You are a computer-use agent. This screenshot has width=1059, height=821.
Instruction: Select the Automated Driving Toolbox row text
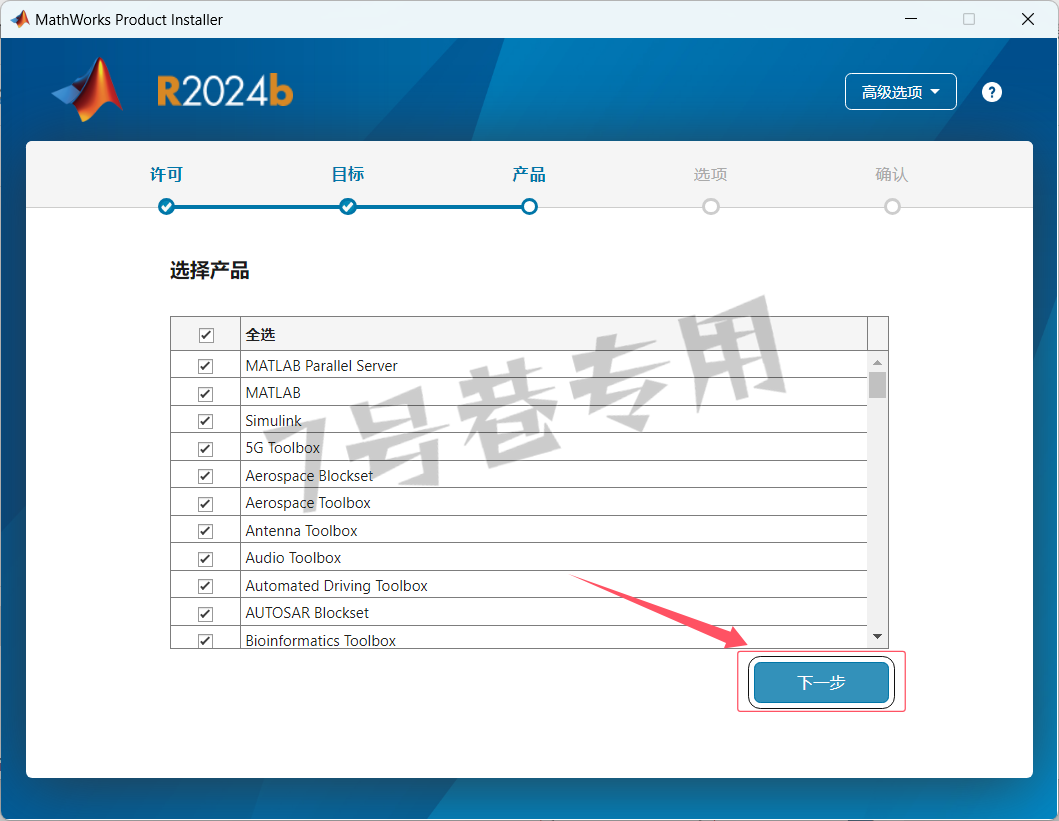[x=336, y=585]
